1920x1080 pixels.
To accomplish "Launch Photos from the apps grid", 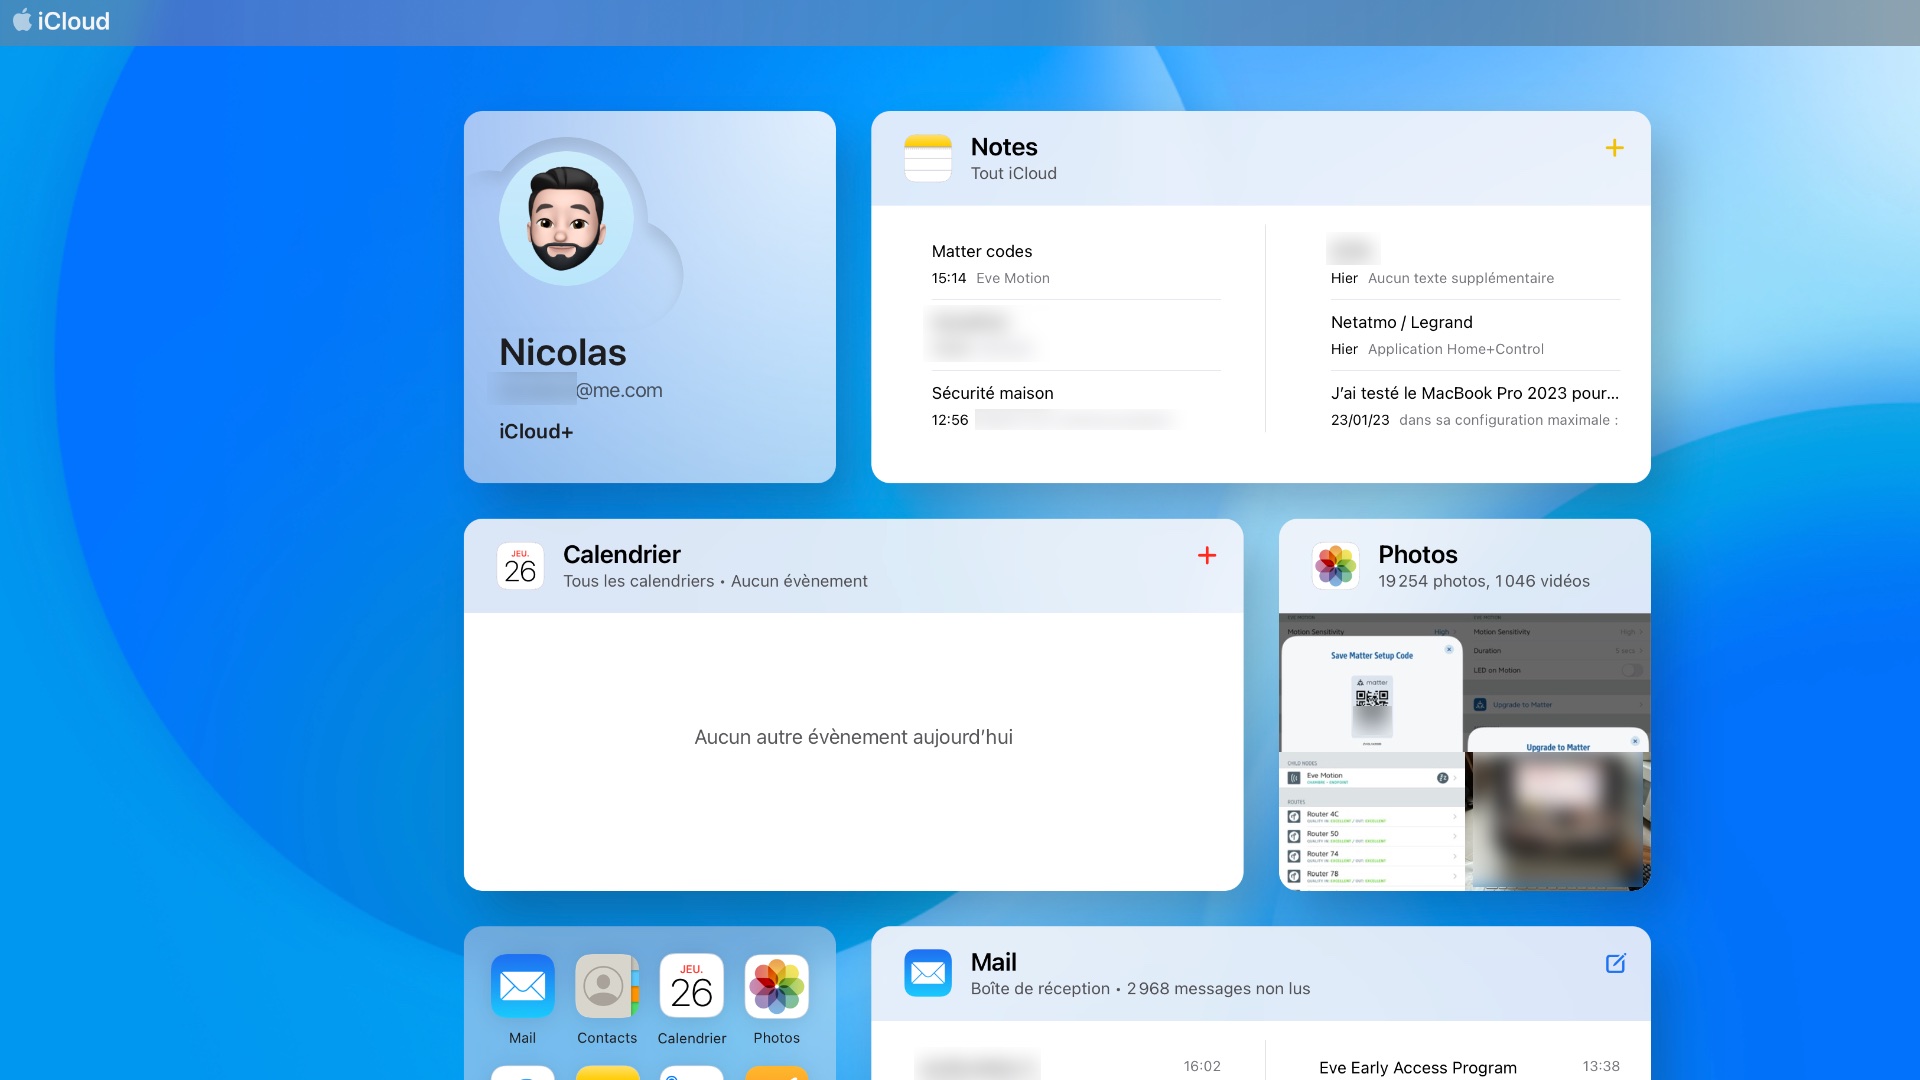I will click(776, 986).
